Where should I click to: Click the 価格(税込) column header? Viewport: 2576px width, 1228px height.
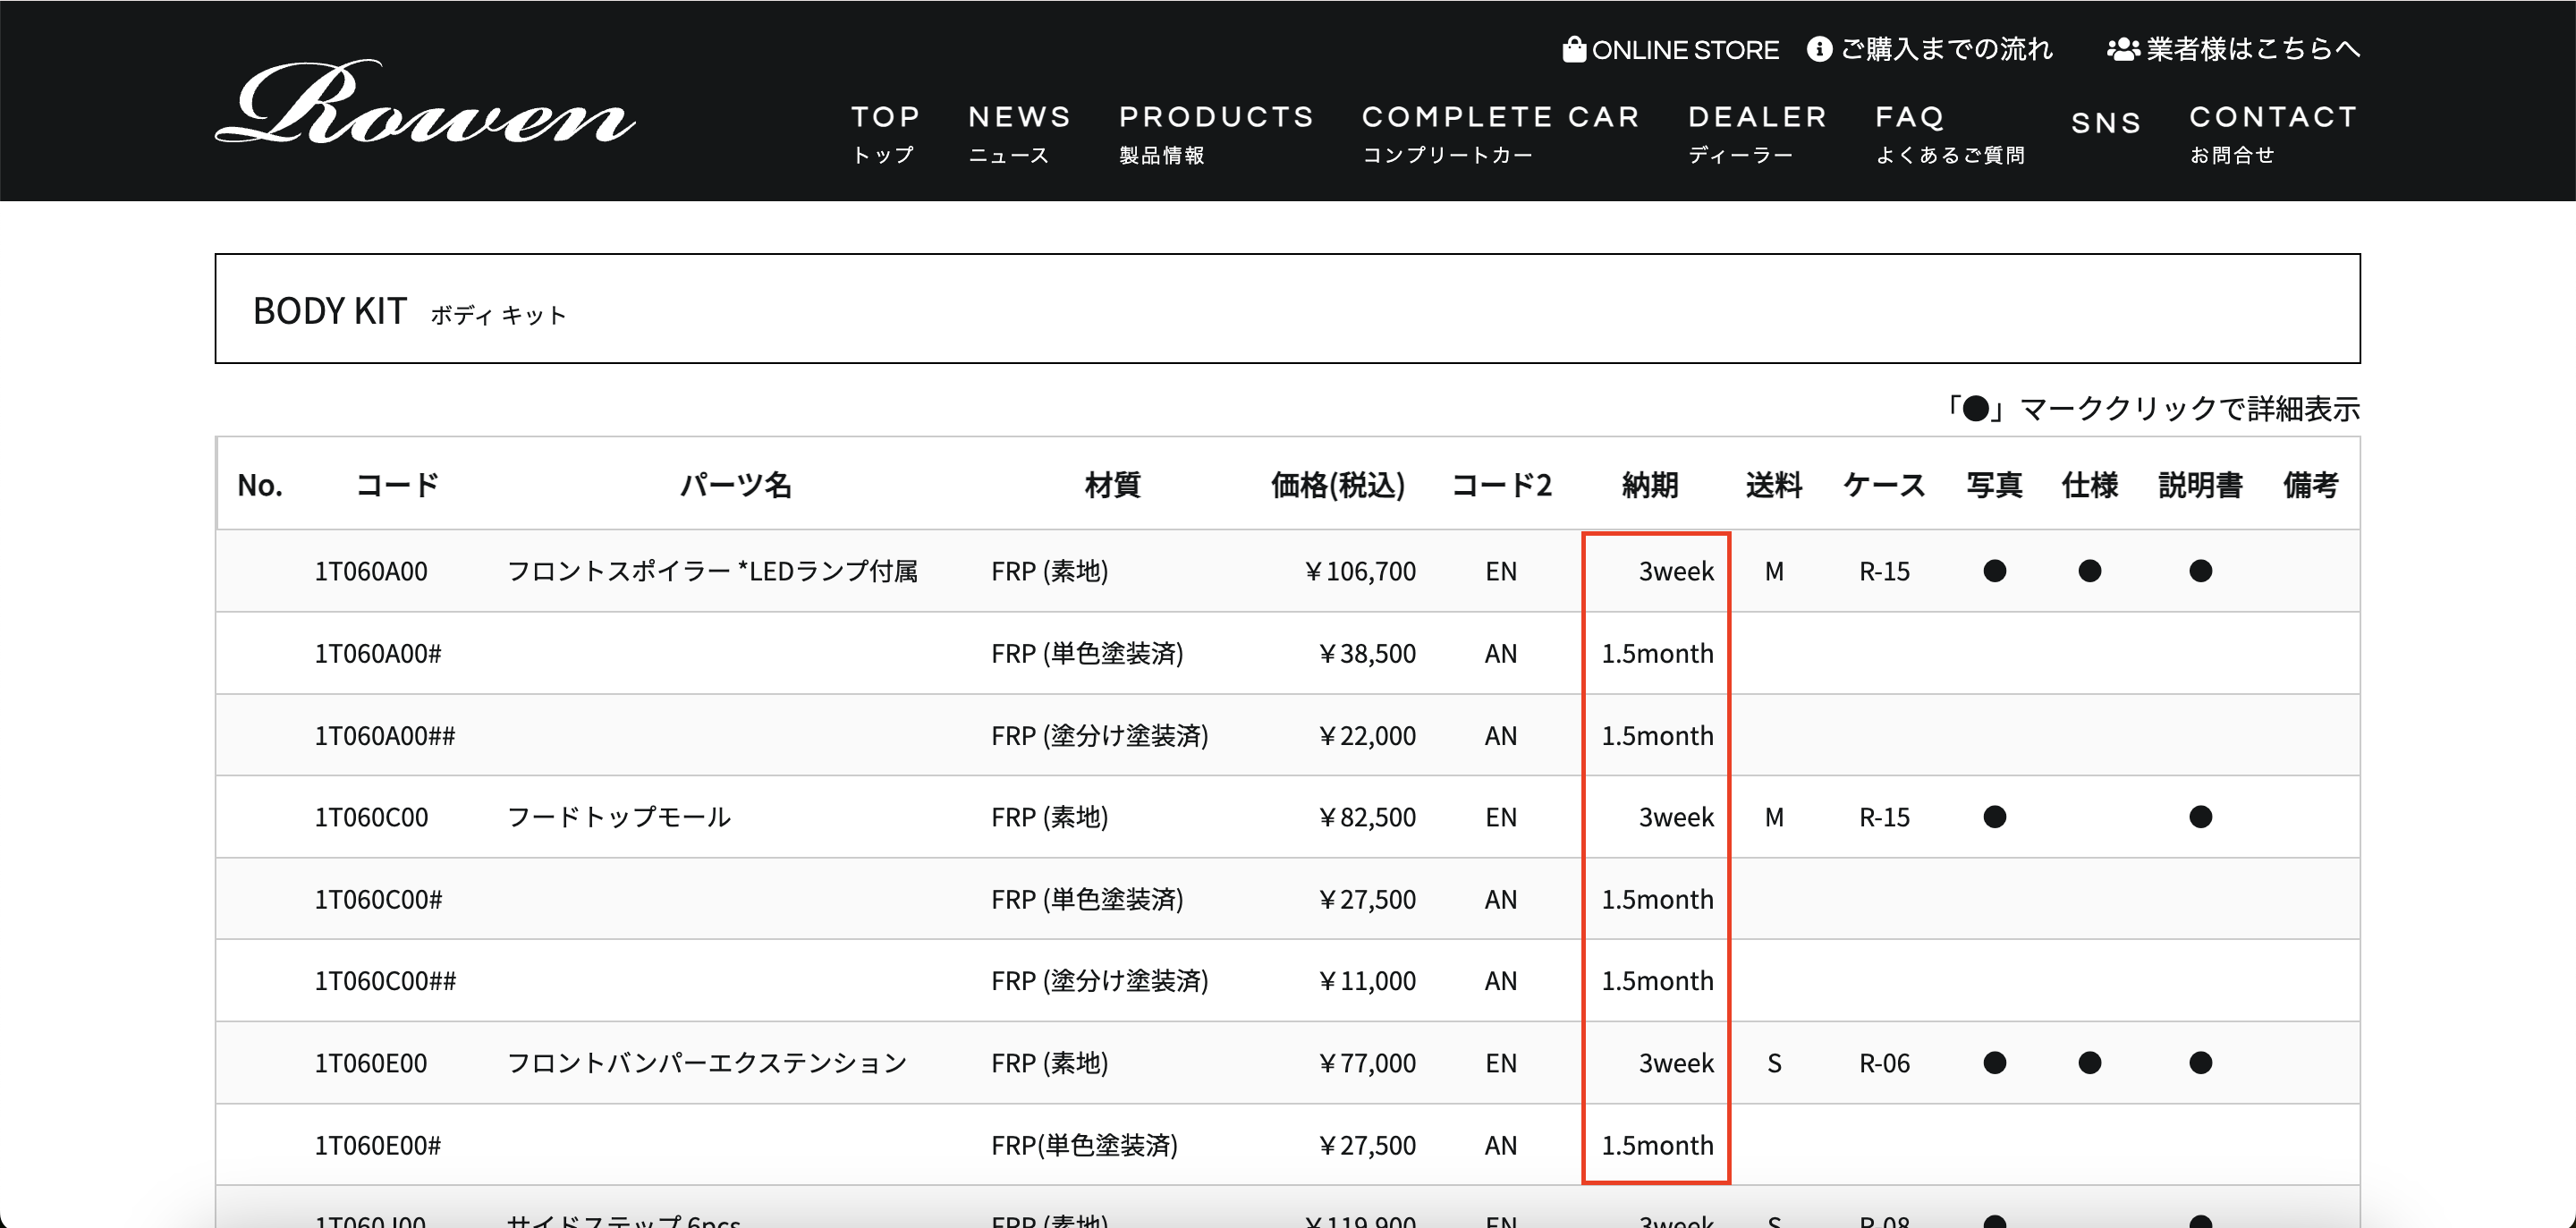(1338, 485)
